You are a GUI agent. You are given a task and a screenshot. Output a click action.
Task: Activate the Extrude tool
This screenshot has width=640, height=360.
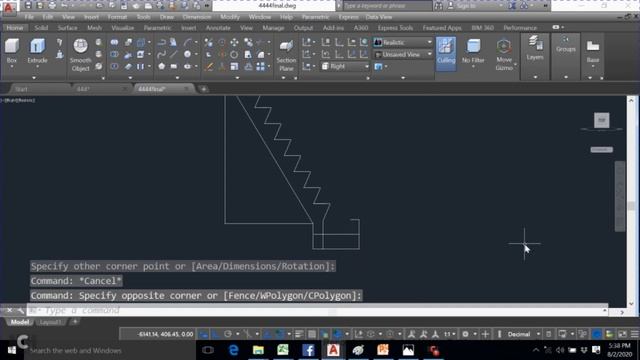coord(37,50)
